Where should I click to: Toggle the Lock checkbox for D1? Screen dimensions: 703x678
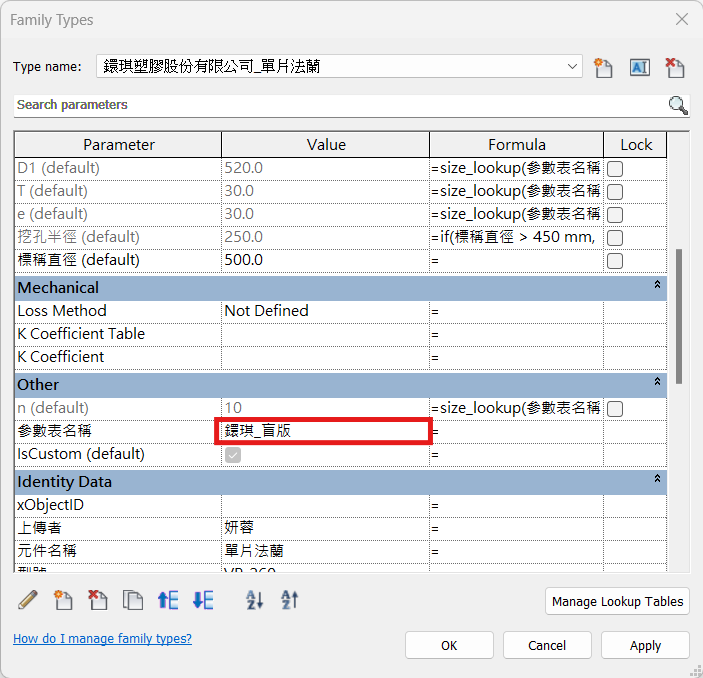[616, 168]
